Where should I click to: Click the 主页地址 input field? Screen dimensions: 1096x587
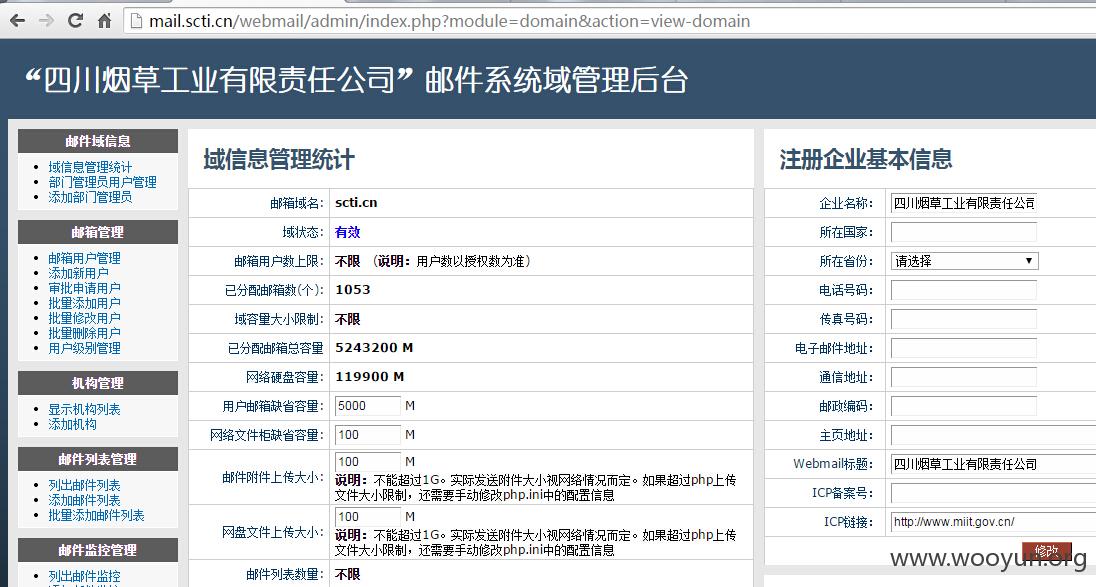pyautogui.click(x=993, y=435)
